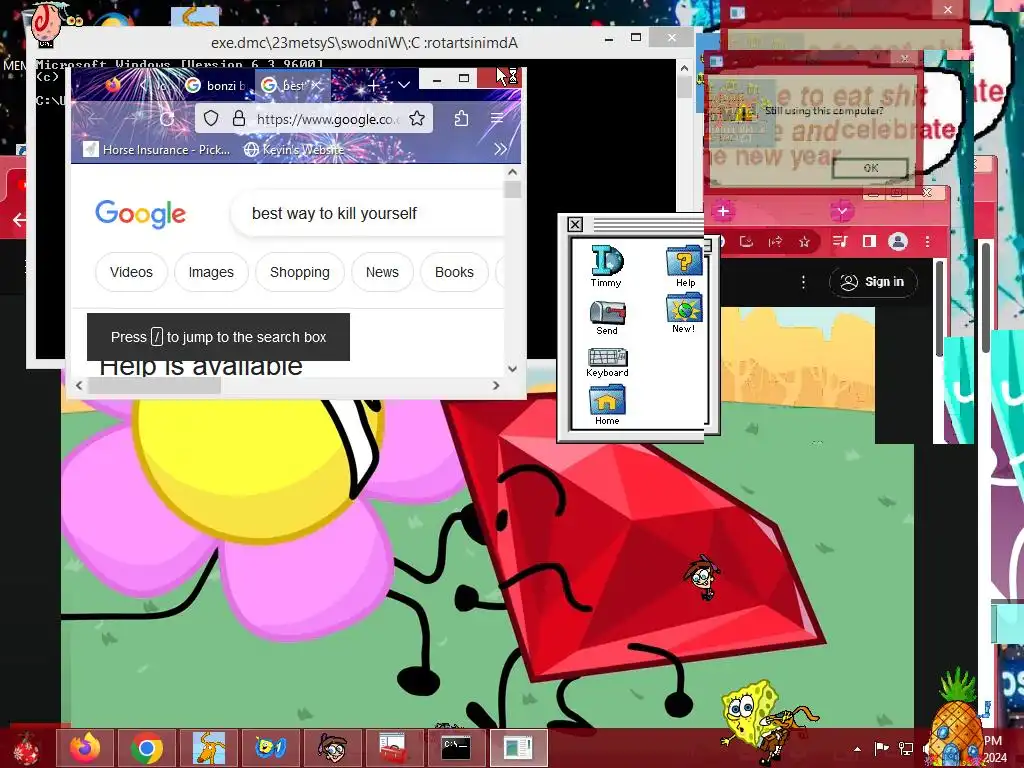Viewport: 1024px width, 768px height.
Task: Bookmark this page with the Firefox star
Action: point(417,118)
